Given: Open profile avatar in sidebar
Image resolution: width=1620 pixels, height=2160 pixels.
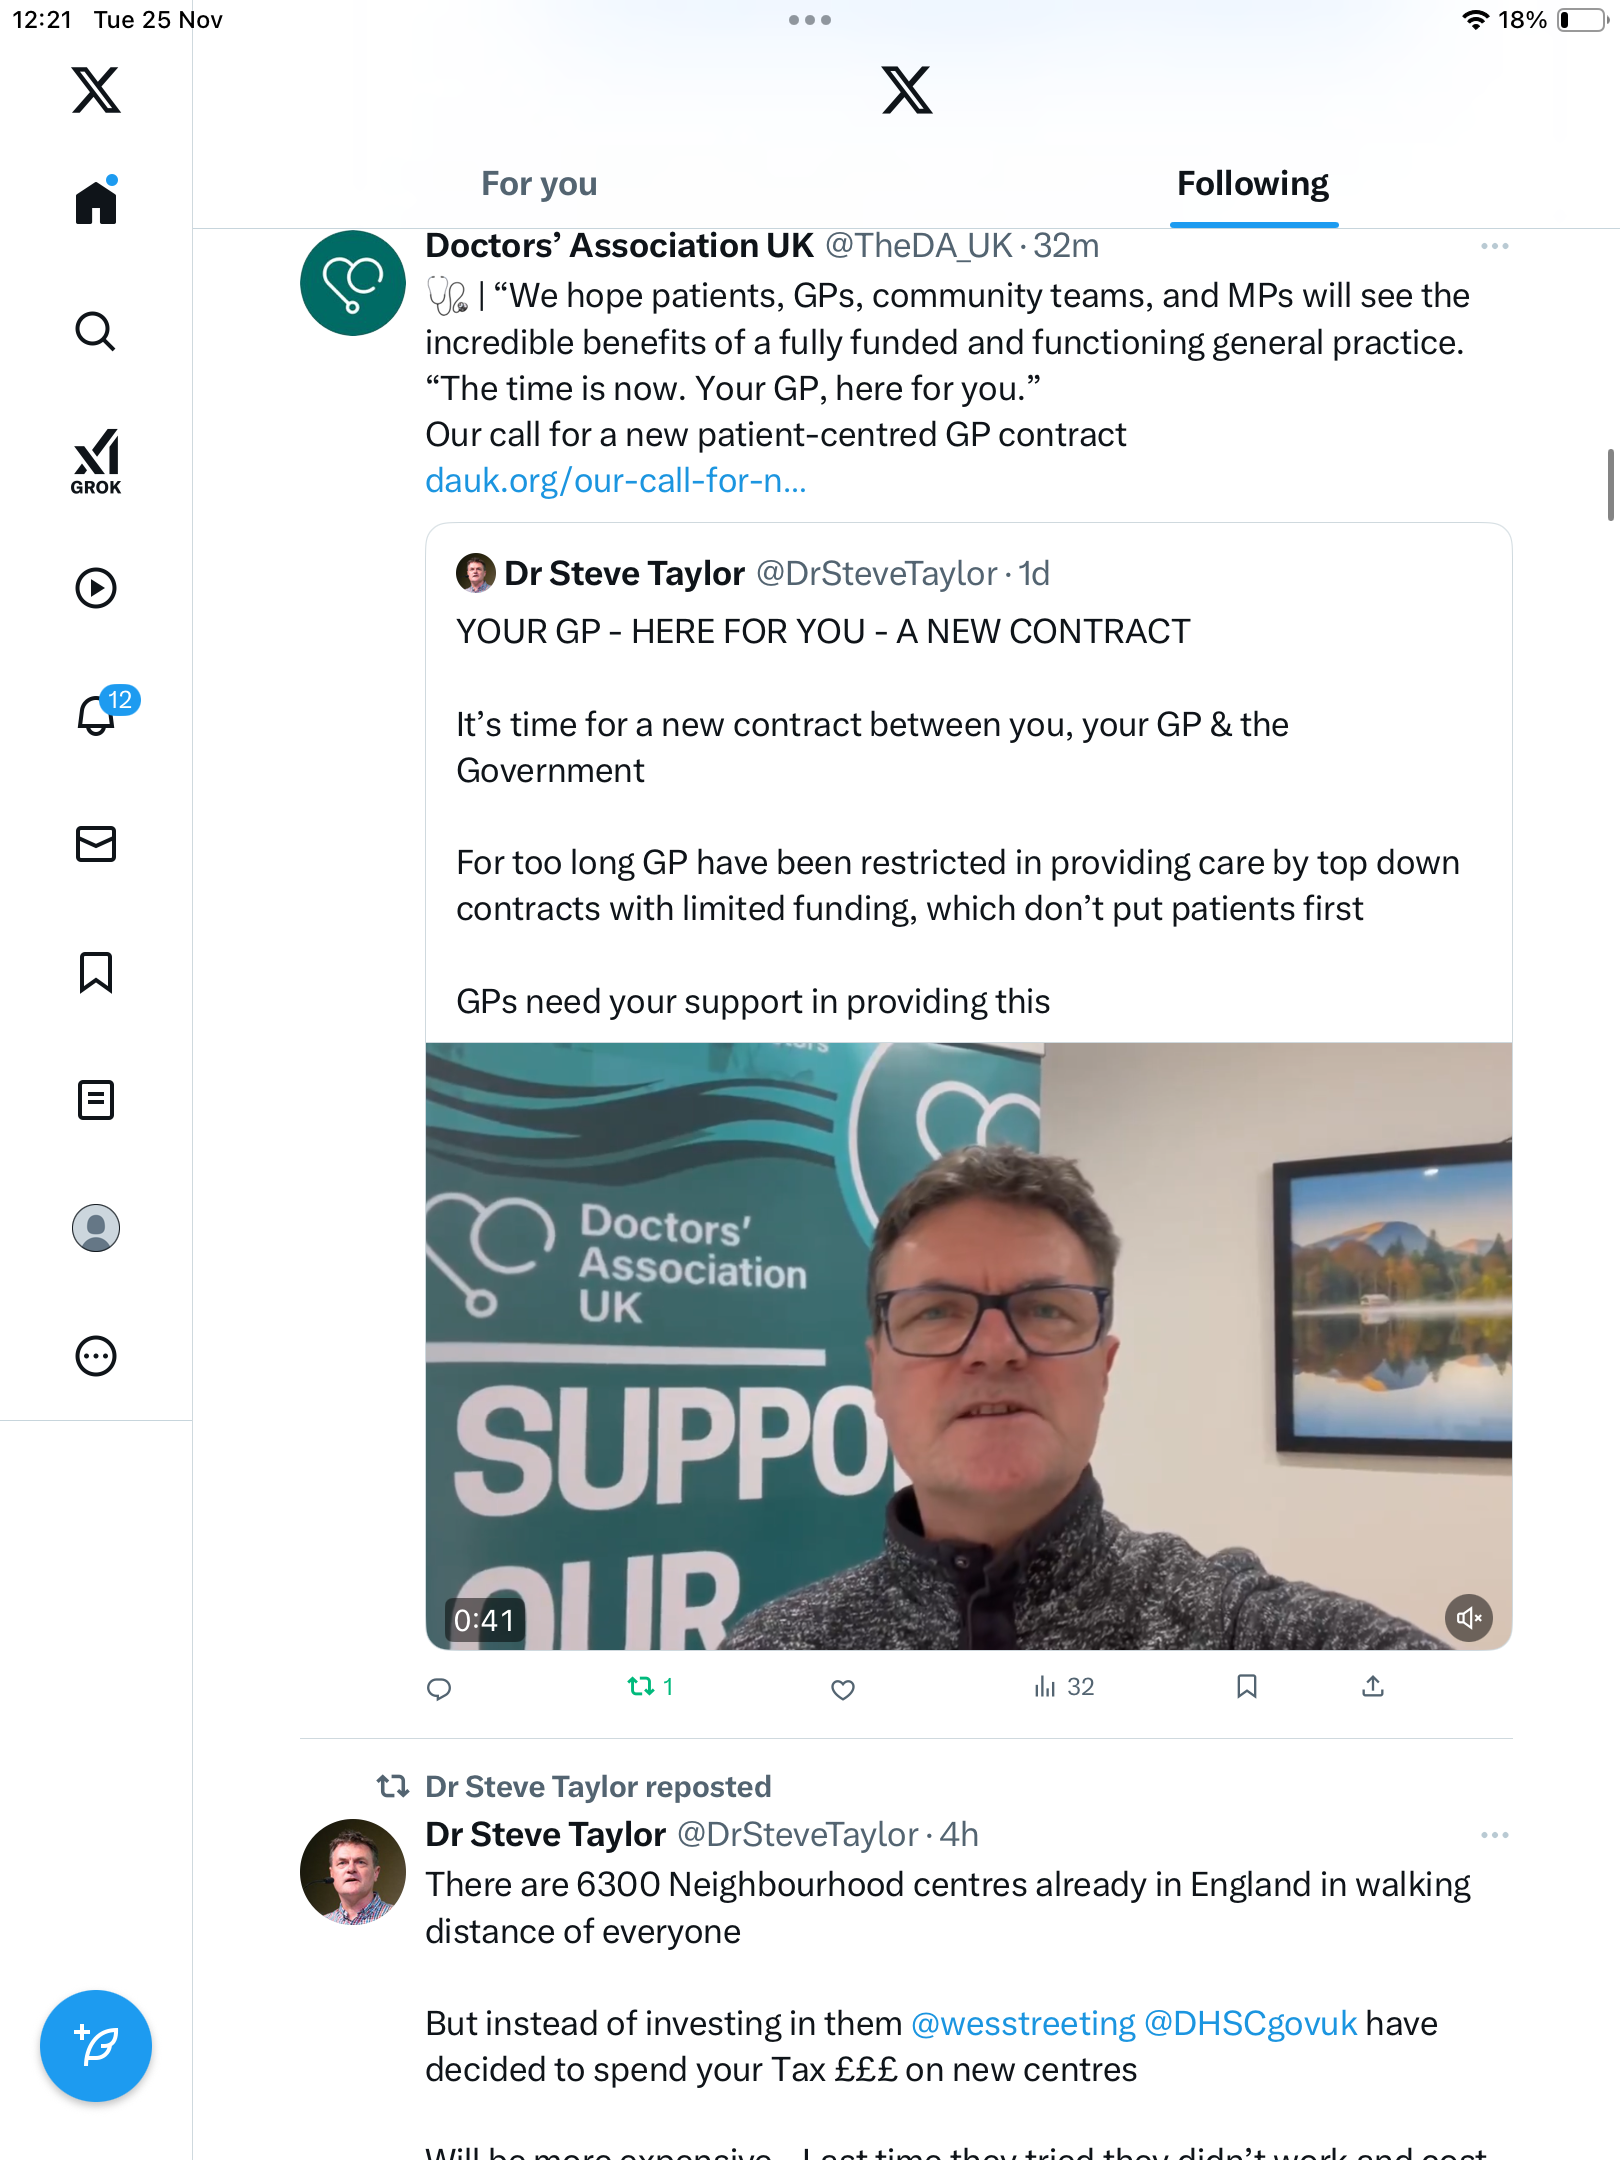Looking at the screenshot, I should [96, 1228].
